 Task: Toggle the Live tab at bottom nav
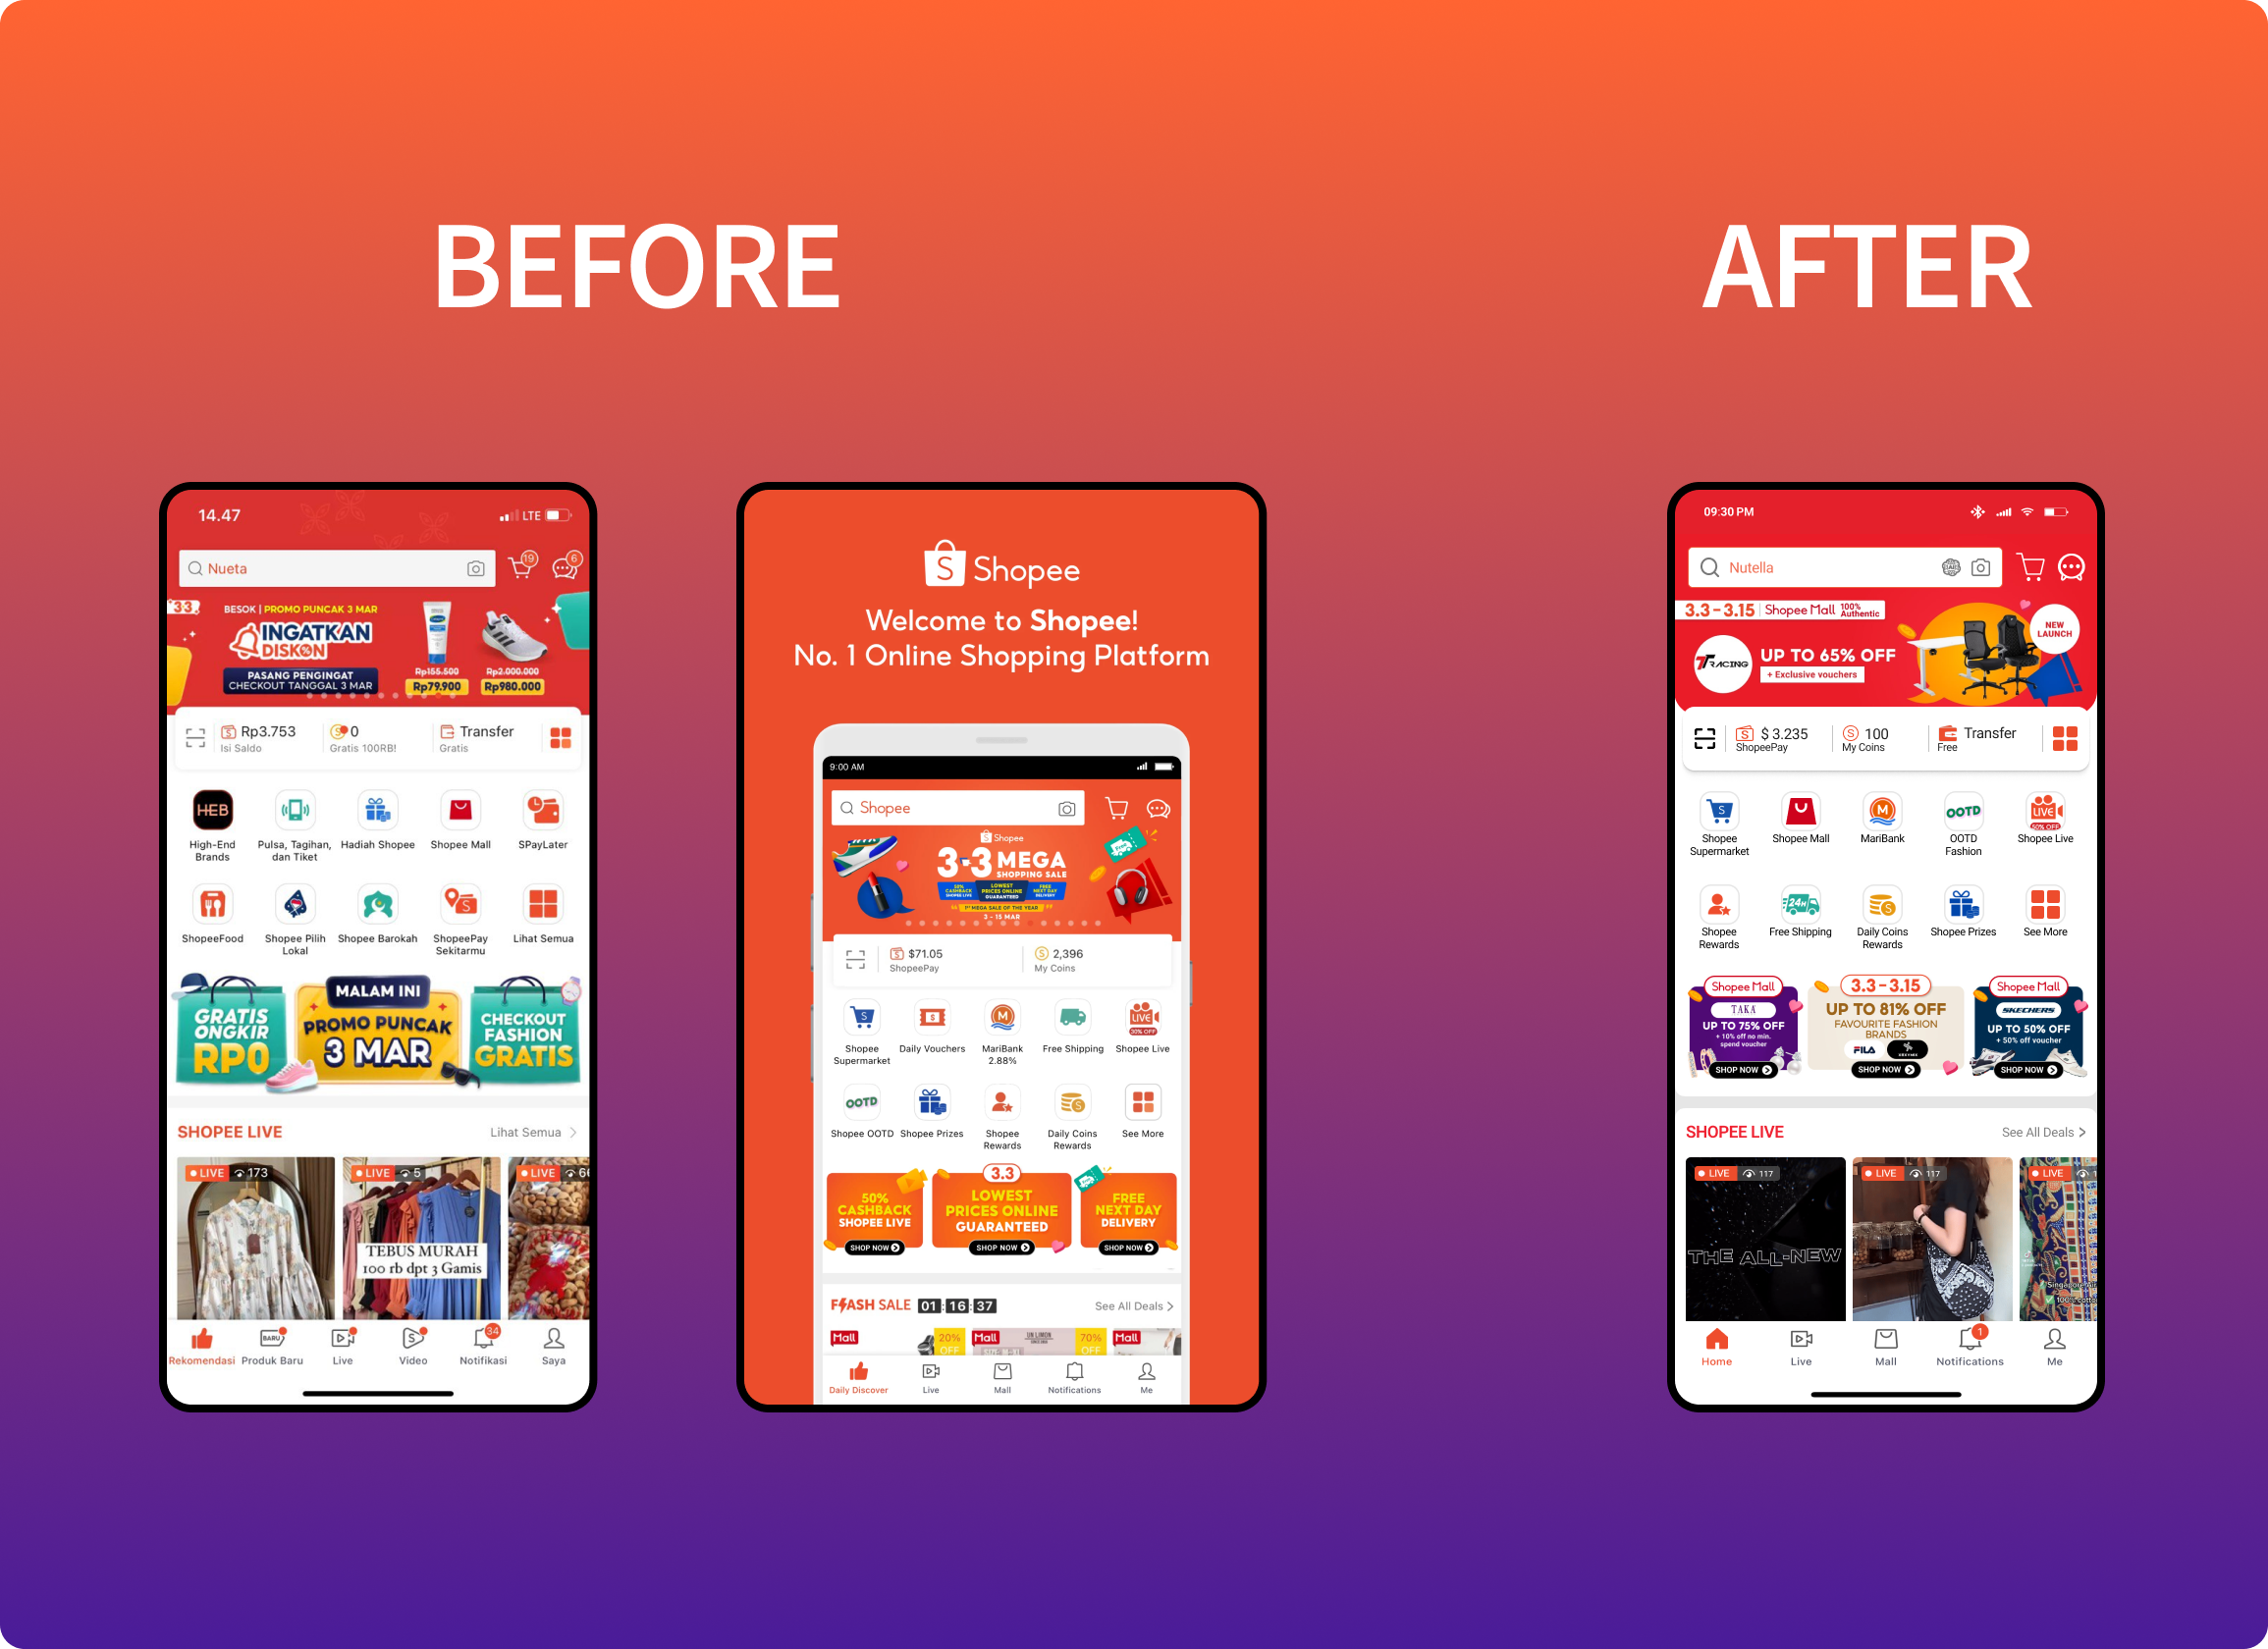1800,1352
